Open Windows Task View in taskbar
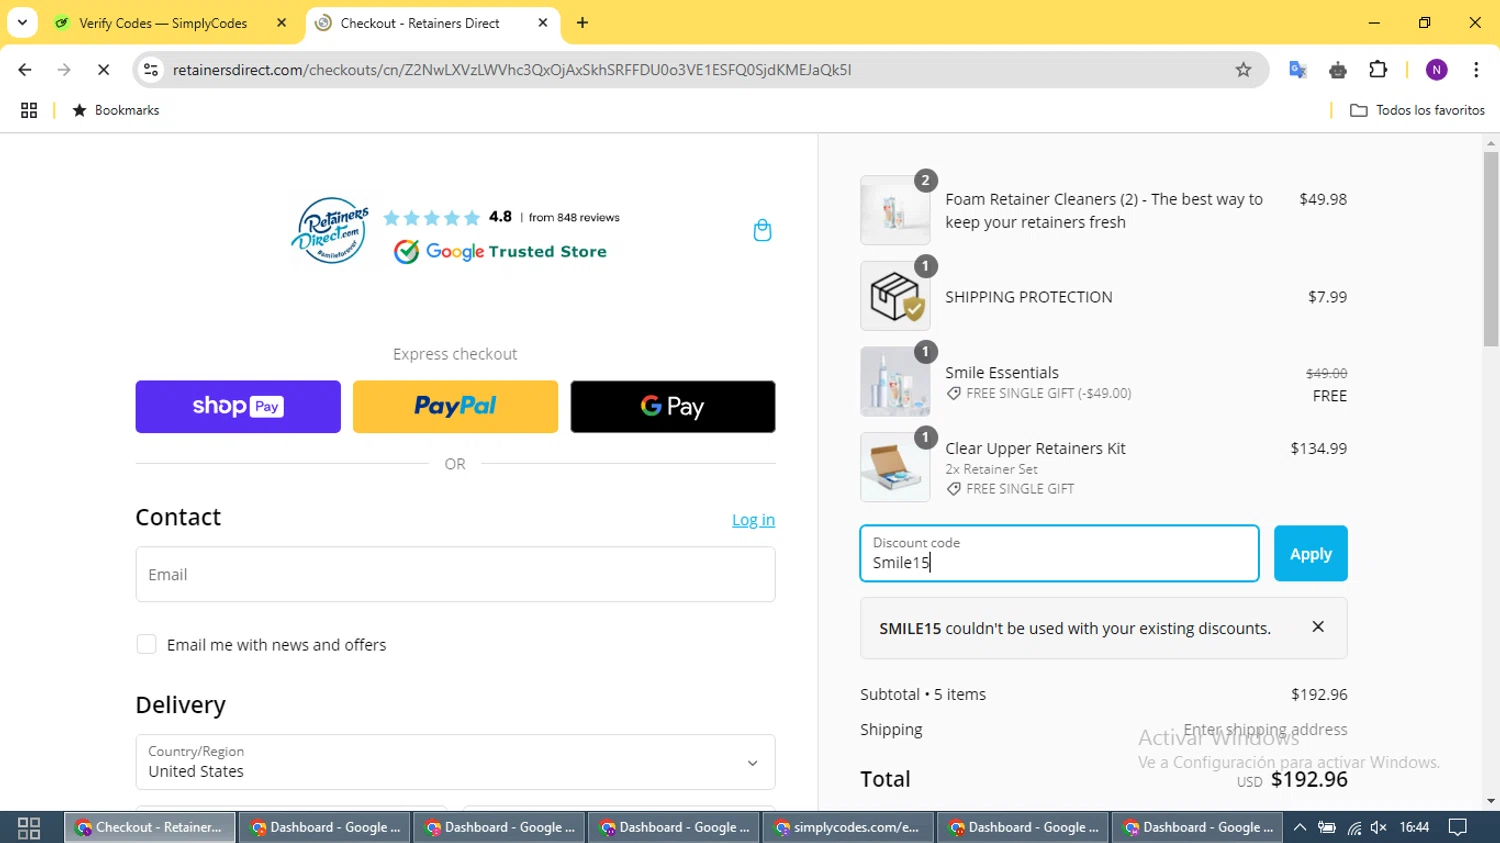1500x843 pixels. 29,827
